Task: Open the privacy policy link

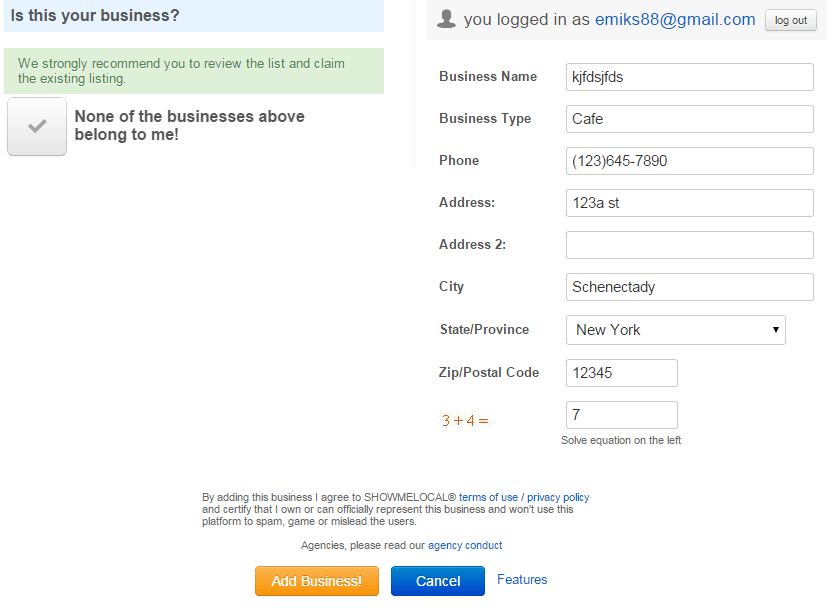Action: point(558,497)
